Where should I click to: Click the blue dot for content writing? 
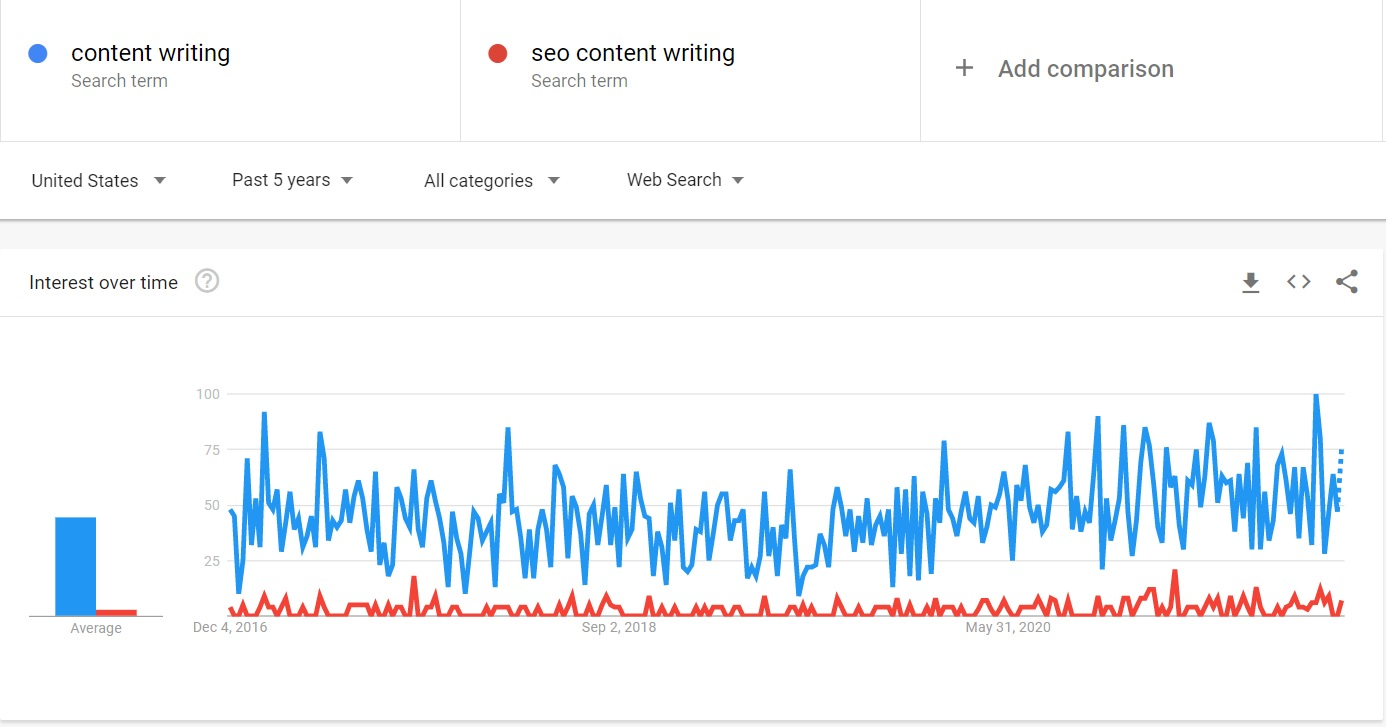click(38, 54)
